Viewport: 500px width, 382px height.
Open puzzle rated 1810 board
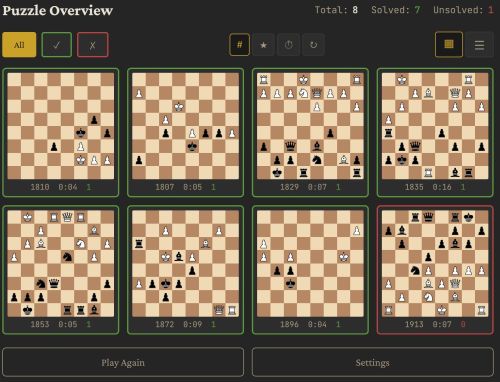click(x=61, y=126)
